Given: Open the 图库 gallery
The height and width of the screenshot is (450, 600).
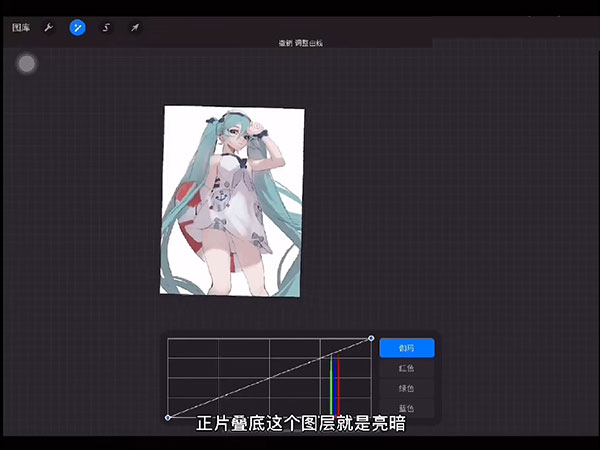Looking at the screenshot, I should [x=21, y=28].
